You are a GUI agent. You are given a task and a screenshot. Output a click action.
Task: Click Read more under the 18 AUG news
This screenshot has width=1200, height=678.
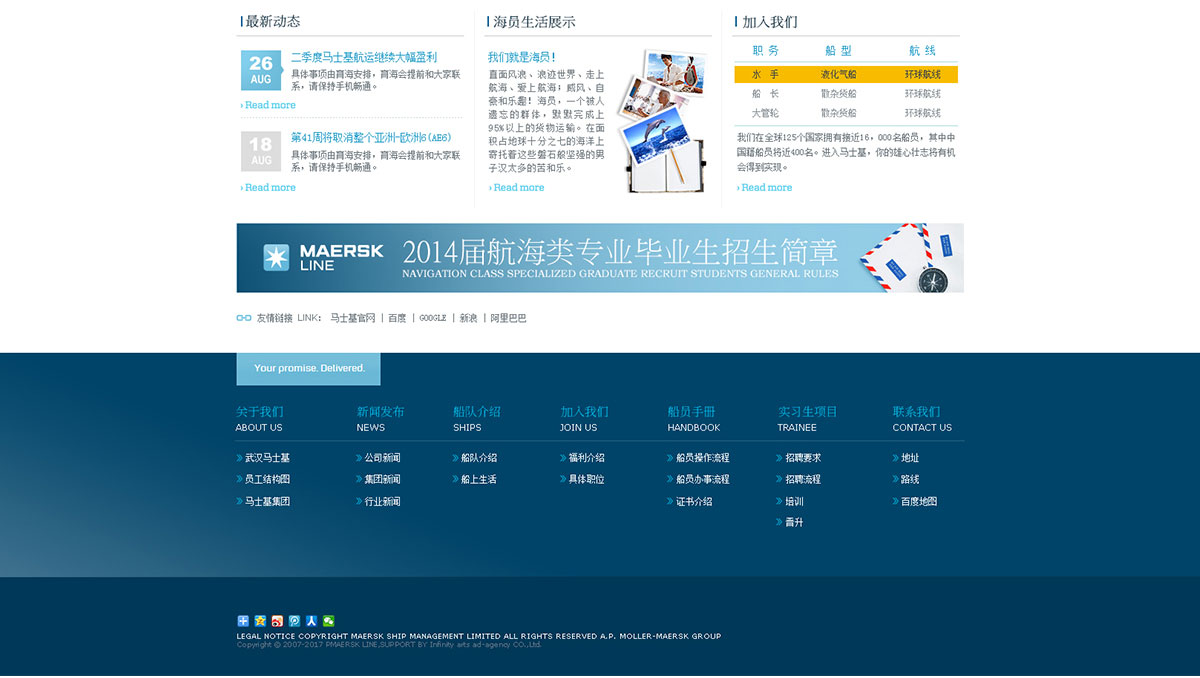tap(268, 187)
